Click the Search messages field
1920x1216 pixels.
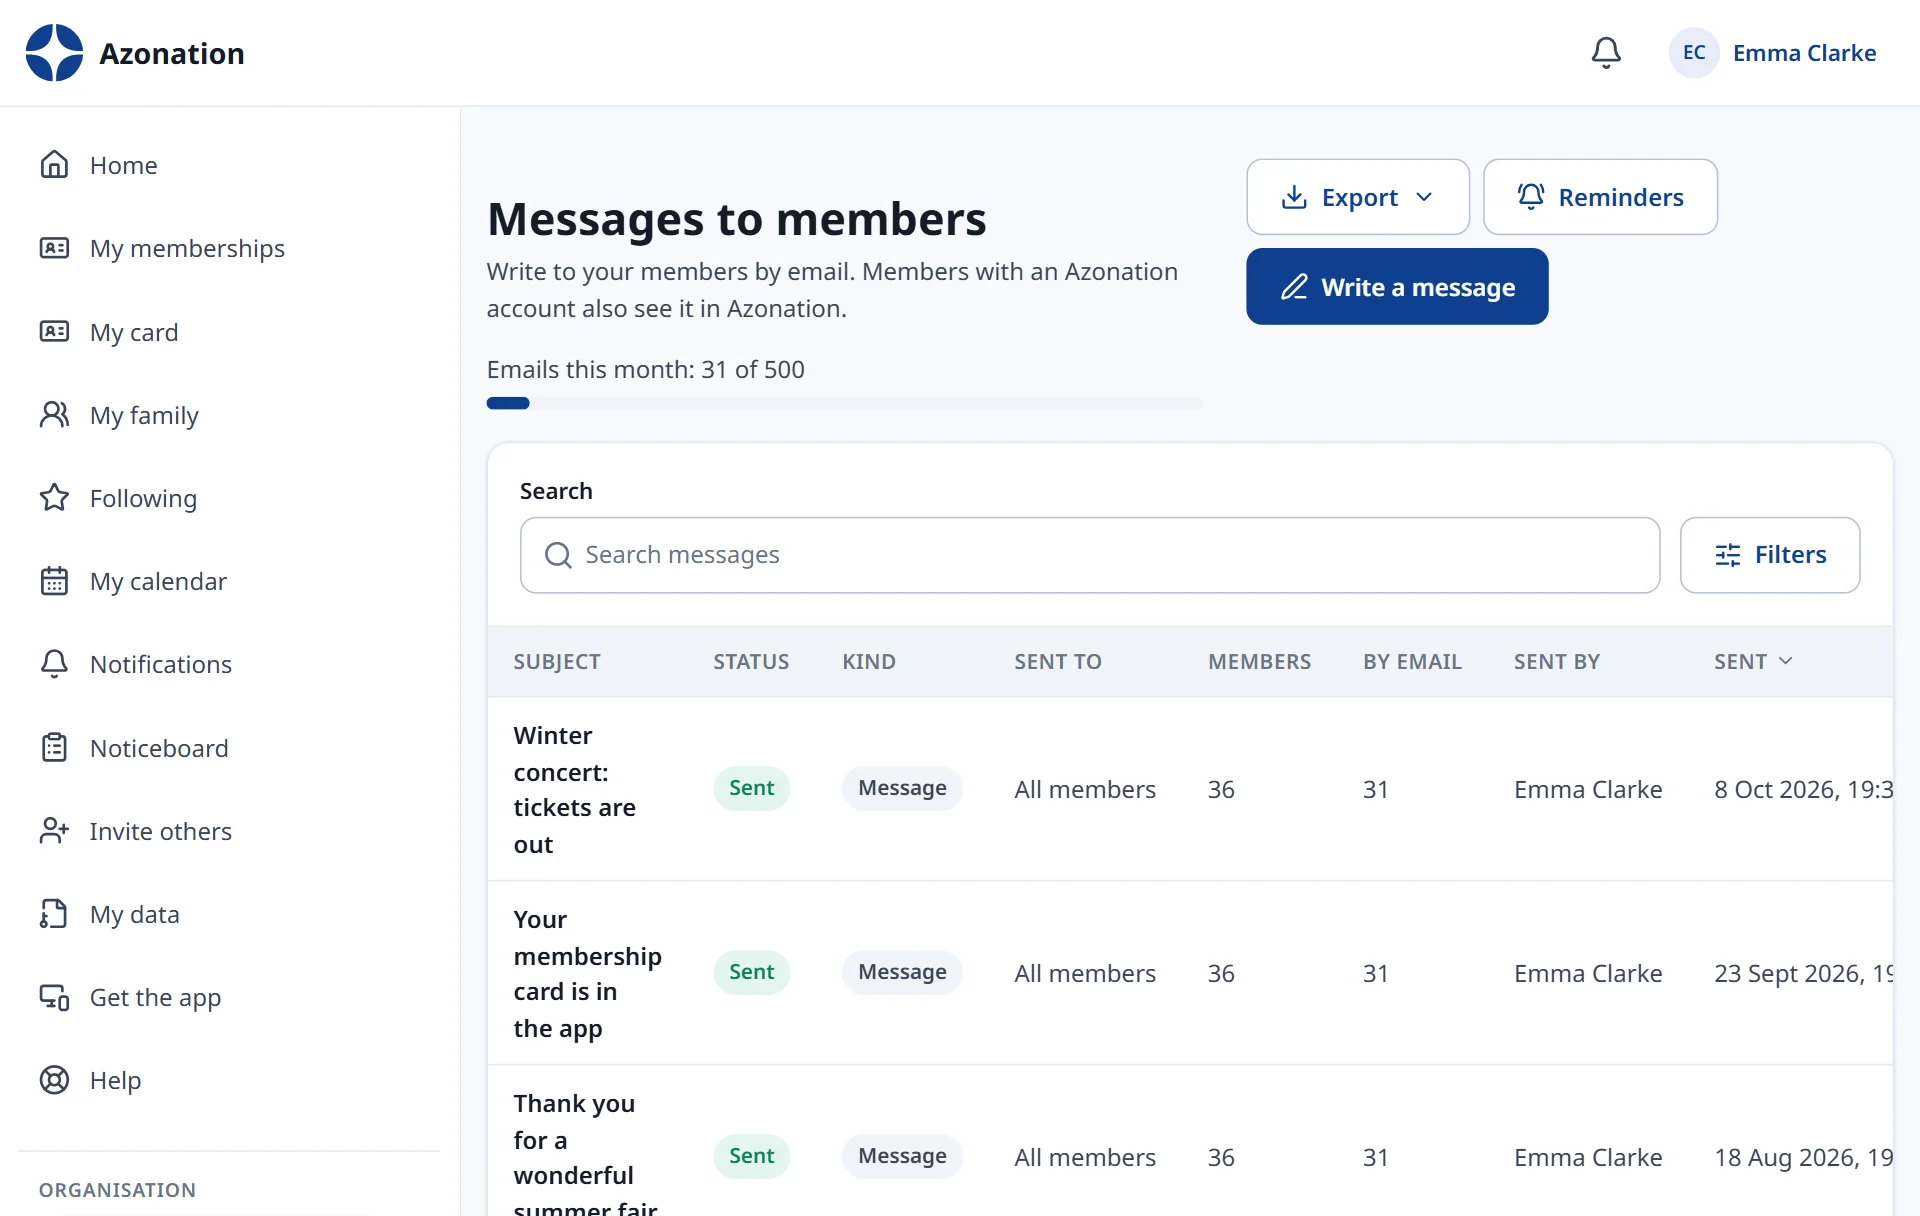[x=1090, y=555]
